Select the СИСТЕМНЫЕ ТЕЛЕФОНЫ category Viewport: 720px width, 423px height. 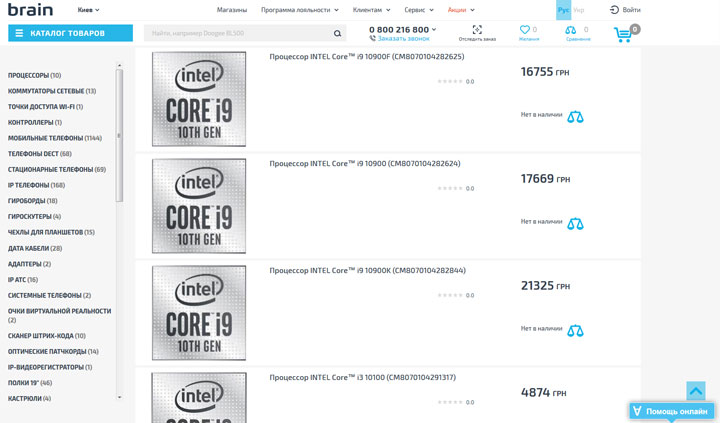(x=50, y=295)
